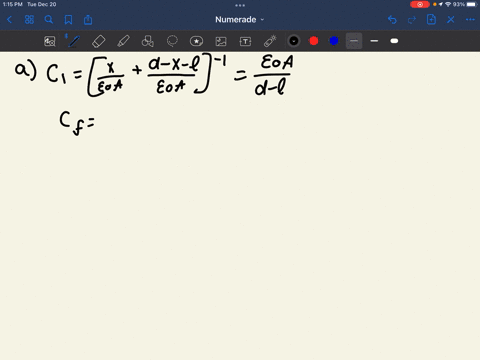Select the Pen tool
The width and height of the screenshot is (480, 360).
click(74, 41)
